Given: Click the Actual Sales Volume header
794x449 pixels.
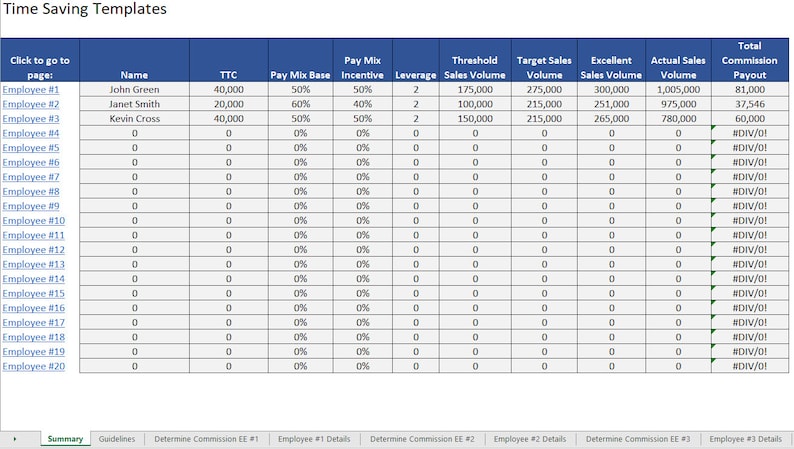Looking at the screenshot, I should click(678, 60).
